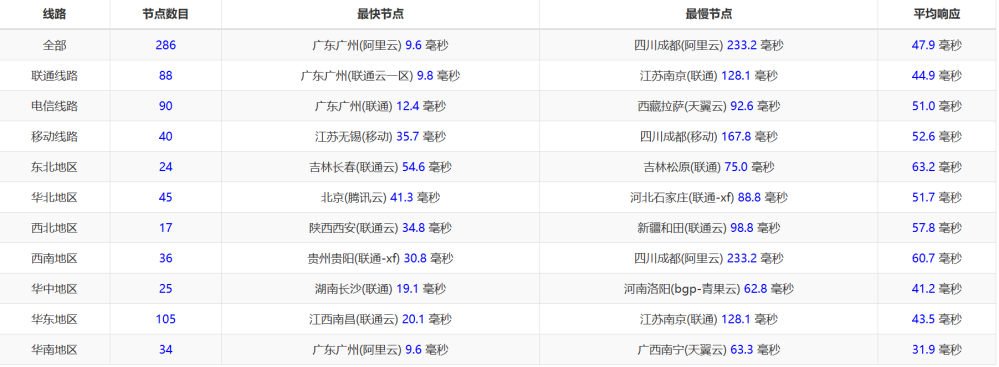Viewport: 999px width, 367px height.
Task: Select the 华东地区 row label
Action: coord(55,319)
